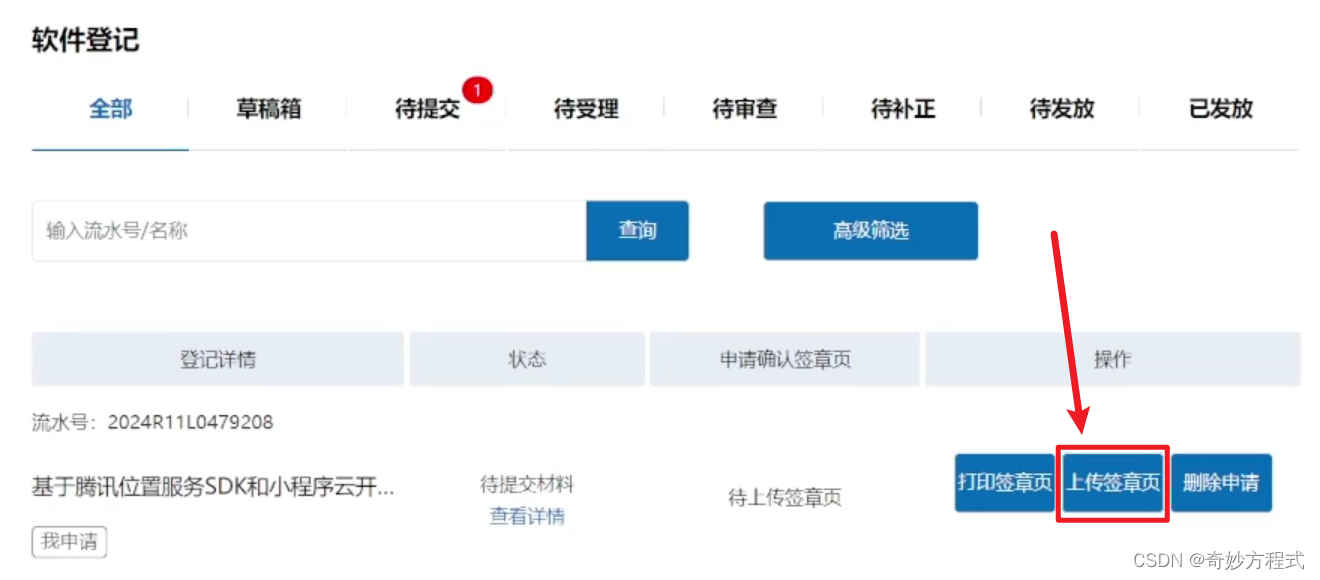Open the 待审查 tab

tap(744, 110)
